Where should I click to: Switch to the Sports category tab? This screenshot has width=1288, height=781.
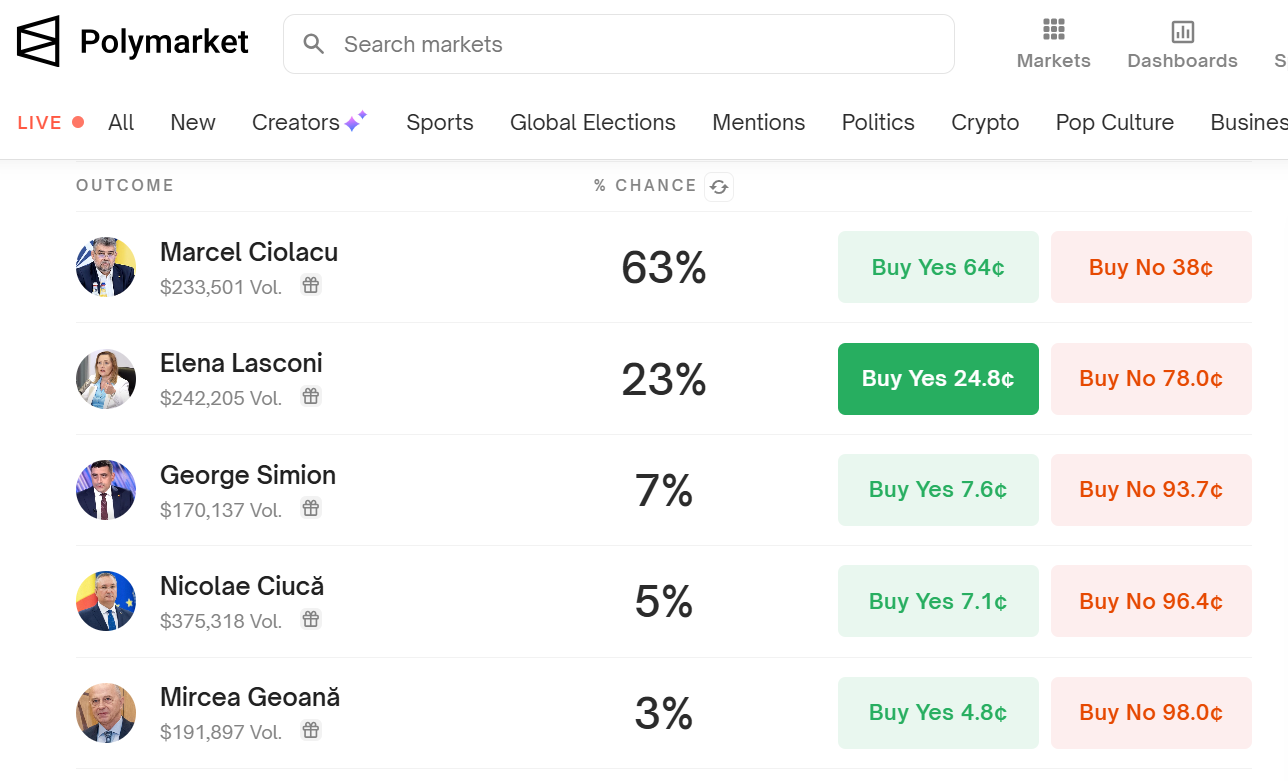439,122
